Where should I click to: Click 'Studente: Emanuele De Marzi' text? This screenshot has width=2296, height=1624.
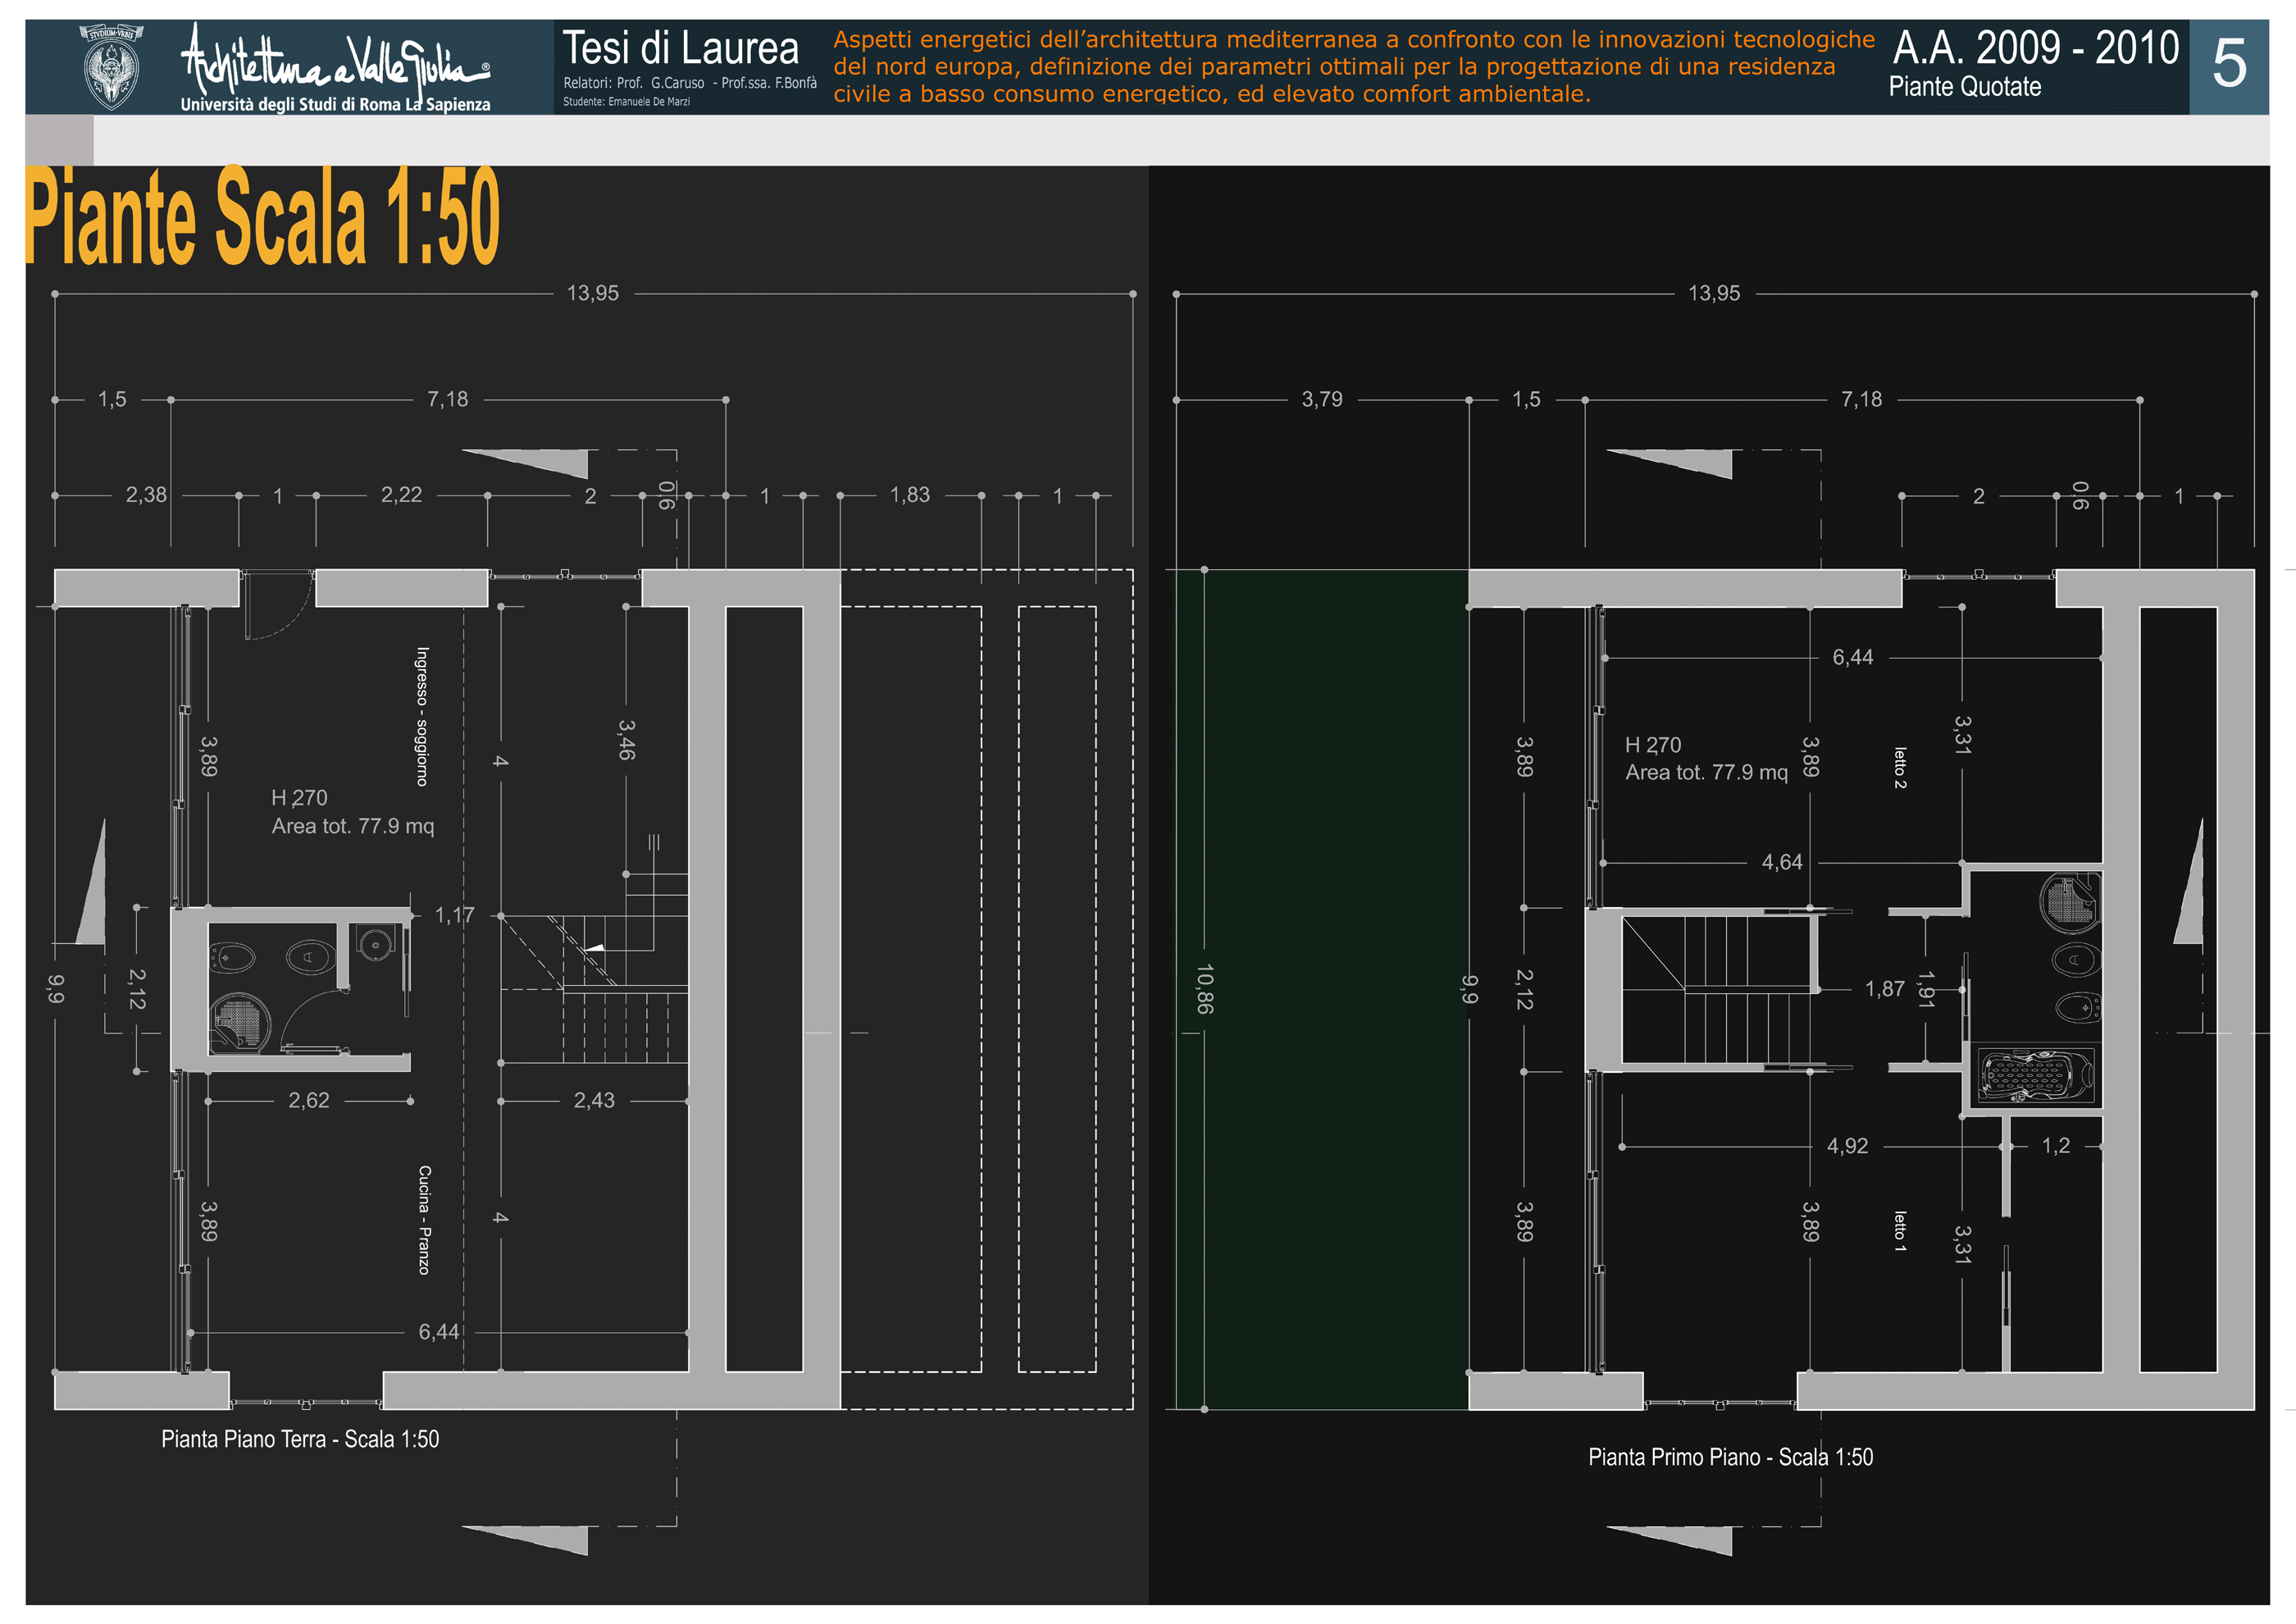click(x=626, y=101)
